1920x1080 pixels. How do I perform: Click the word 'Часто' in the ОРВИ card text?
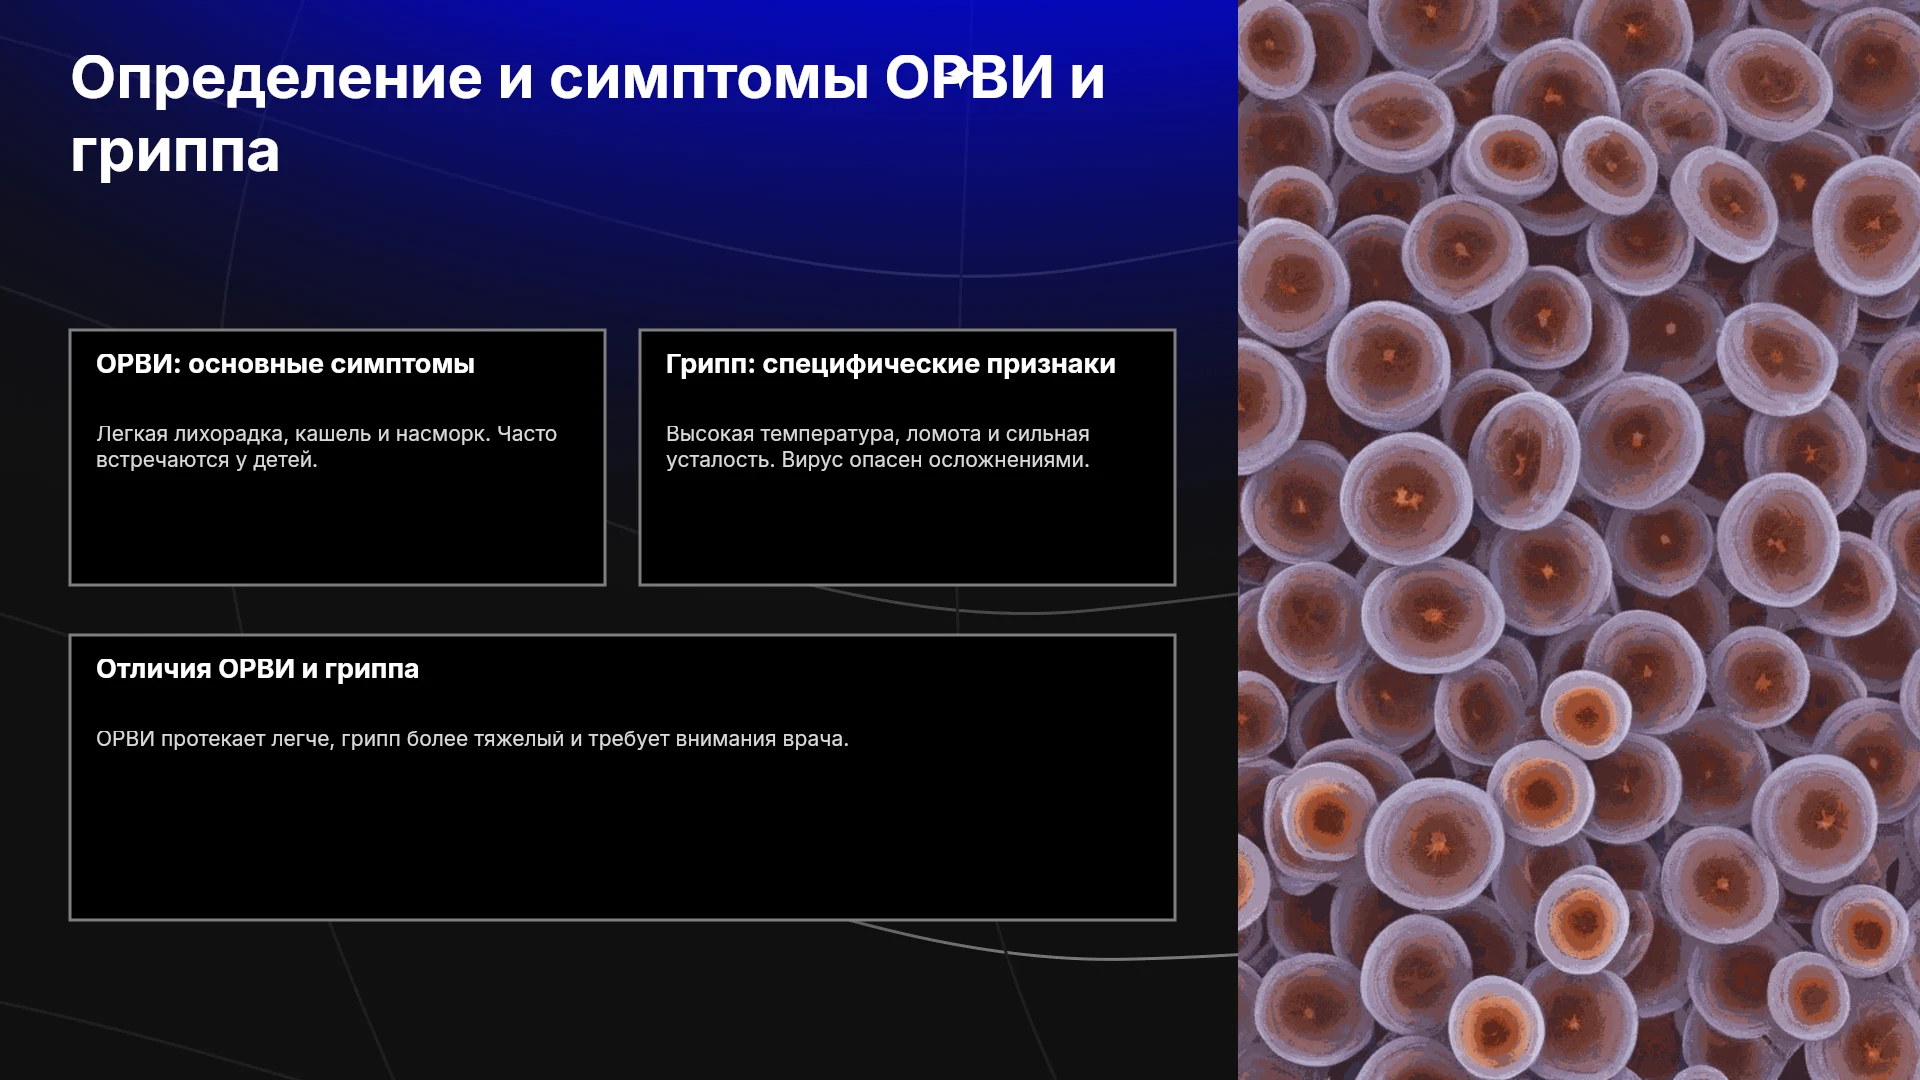pyautogui.click(x=527, y=434)
